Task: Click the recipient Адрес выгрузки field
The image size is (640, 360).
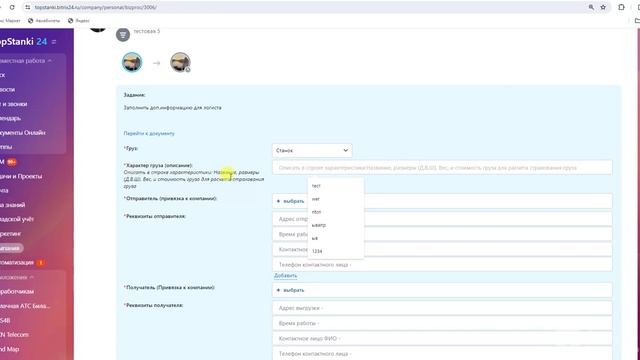Action: (442, 308)
